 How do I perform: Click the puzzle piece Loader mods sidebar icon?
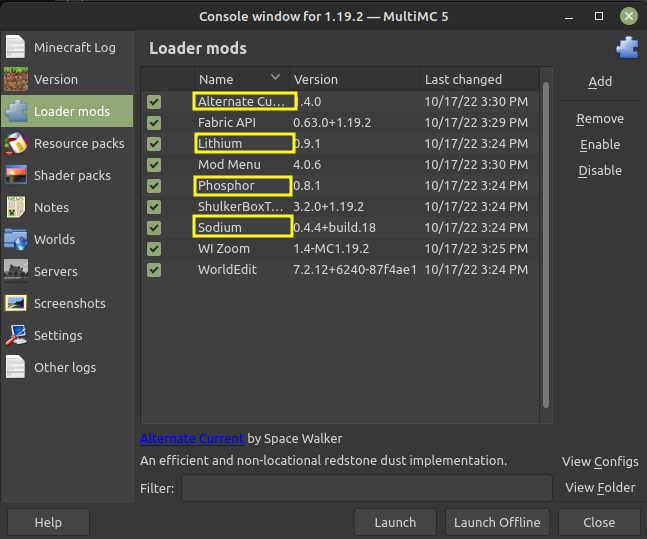pyautogui.click(x=16, y=111)
